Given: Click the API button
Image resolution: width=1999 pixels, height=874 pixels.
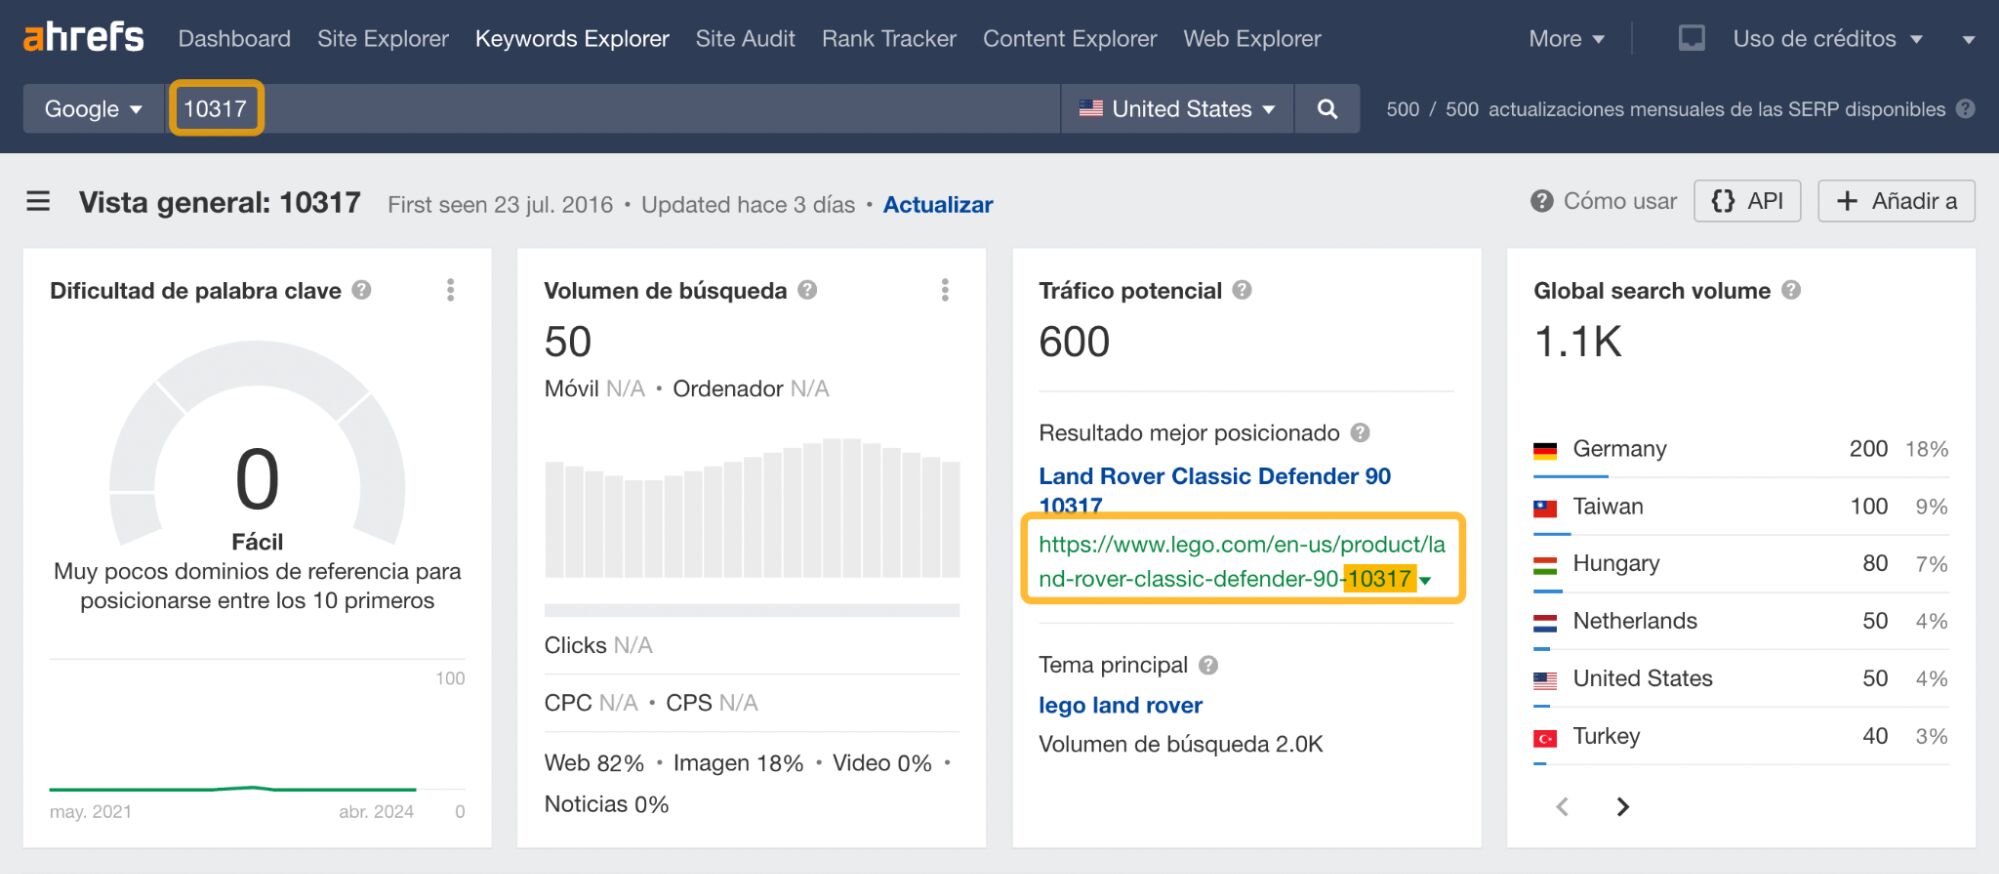Looking at the screenshot, I should 1747,201.
